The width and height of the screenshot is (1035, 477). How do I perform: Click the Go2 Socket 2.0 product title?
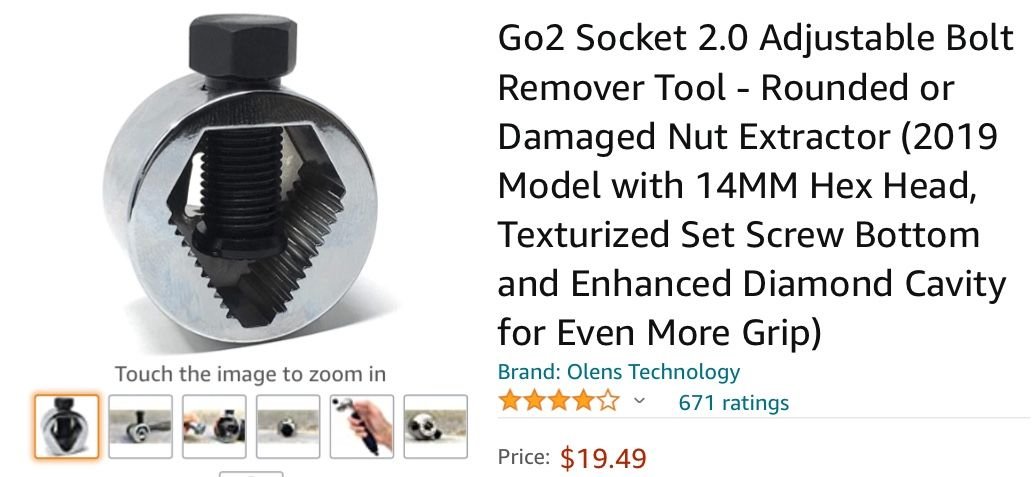point(755,186)
